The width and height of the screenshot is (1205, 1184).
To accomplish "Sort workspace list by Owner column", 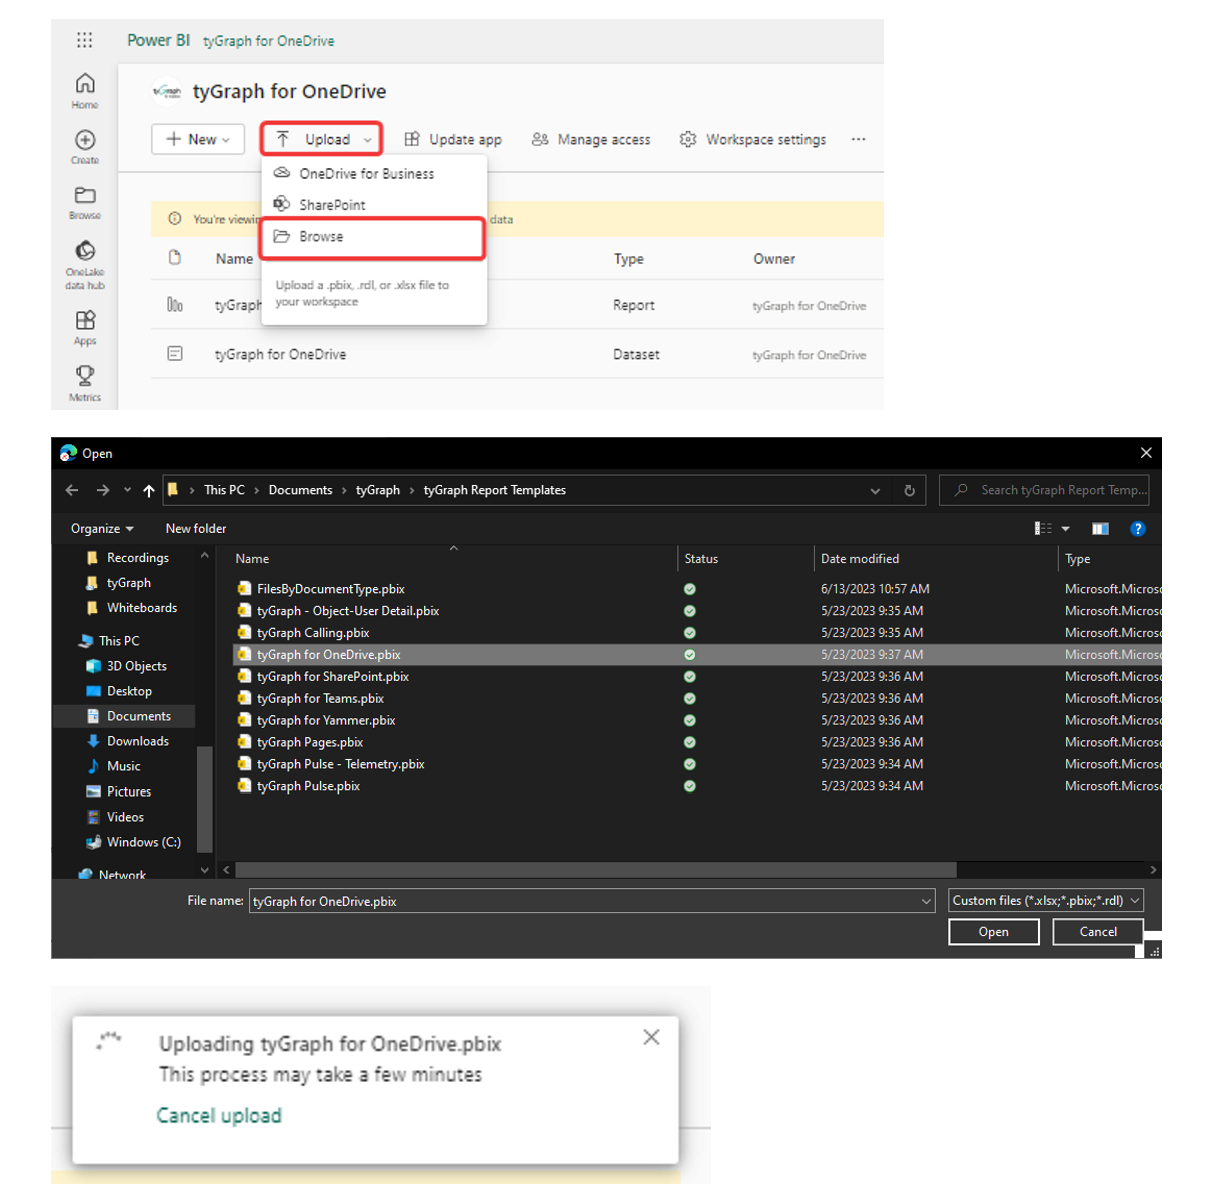I will pos(774,259).
